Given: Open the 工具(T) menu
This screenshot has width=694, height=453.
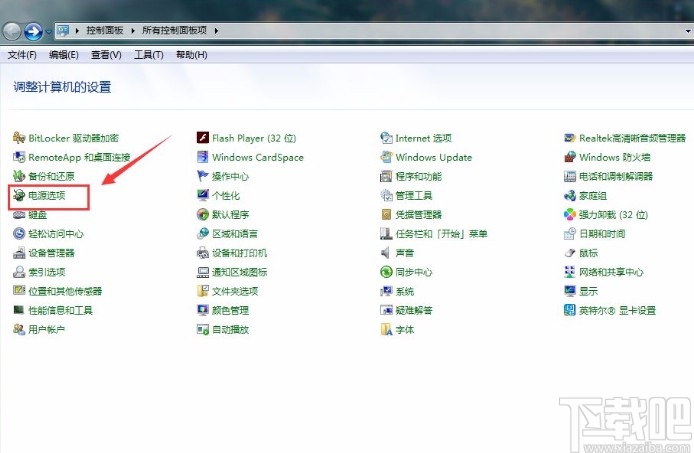Looking at the screenshot, I should tap(149, 55).
